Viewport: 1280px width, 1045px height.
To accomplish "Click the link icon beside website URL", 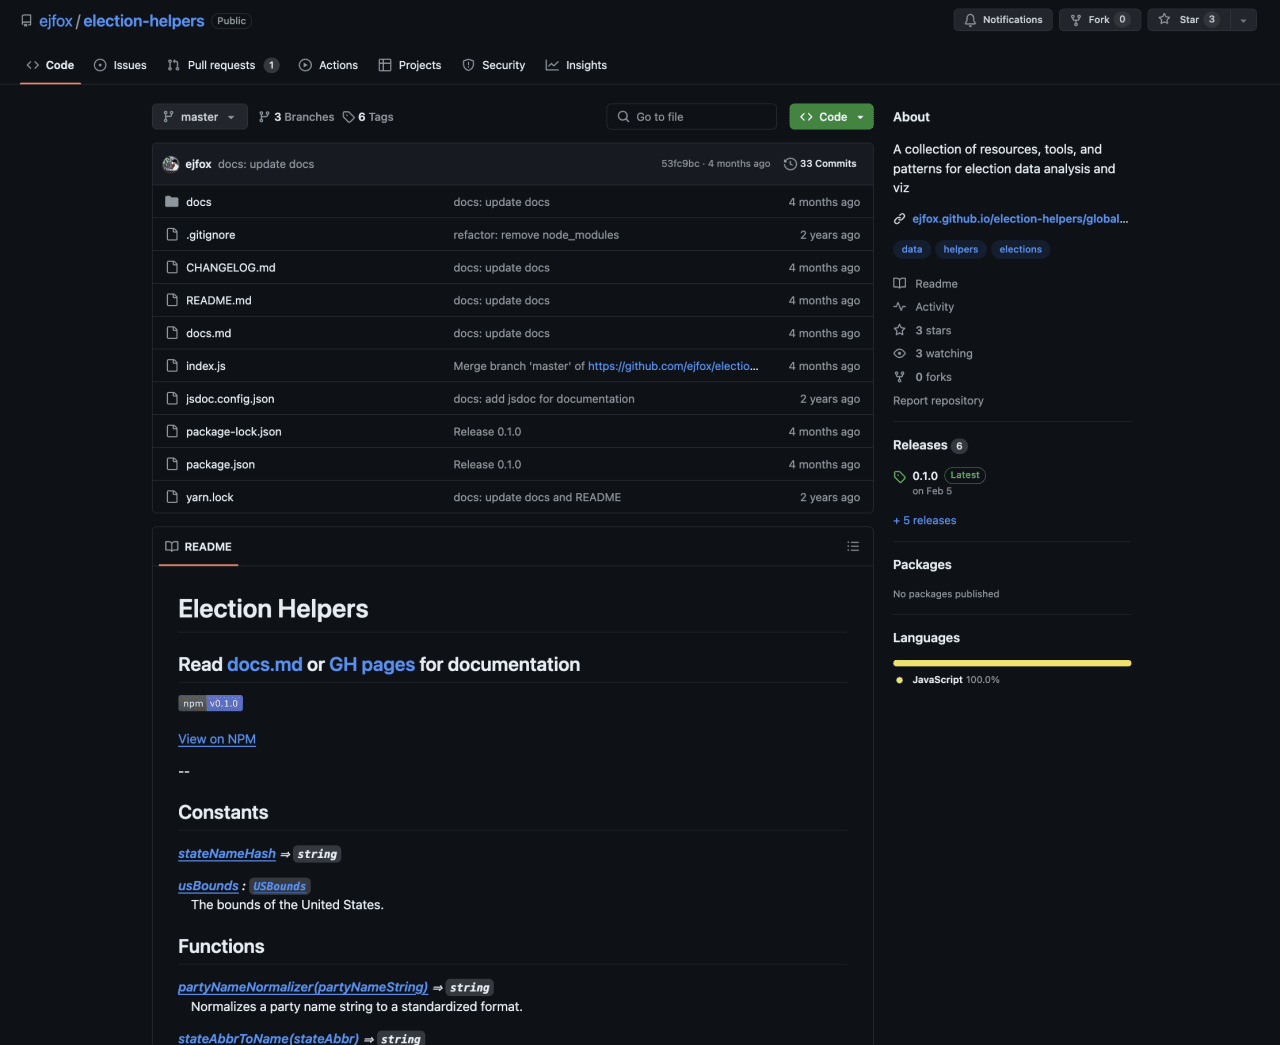I will point(900,219).
